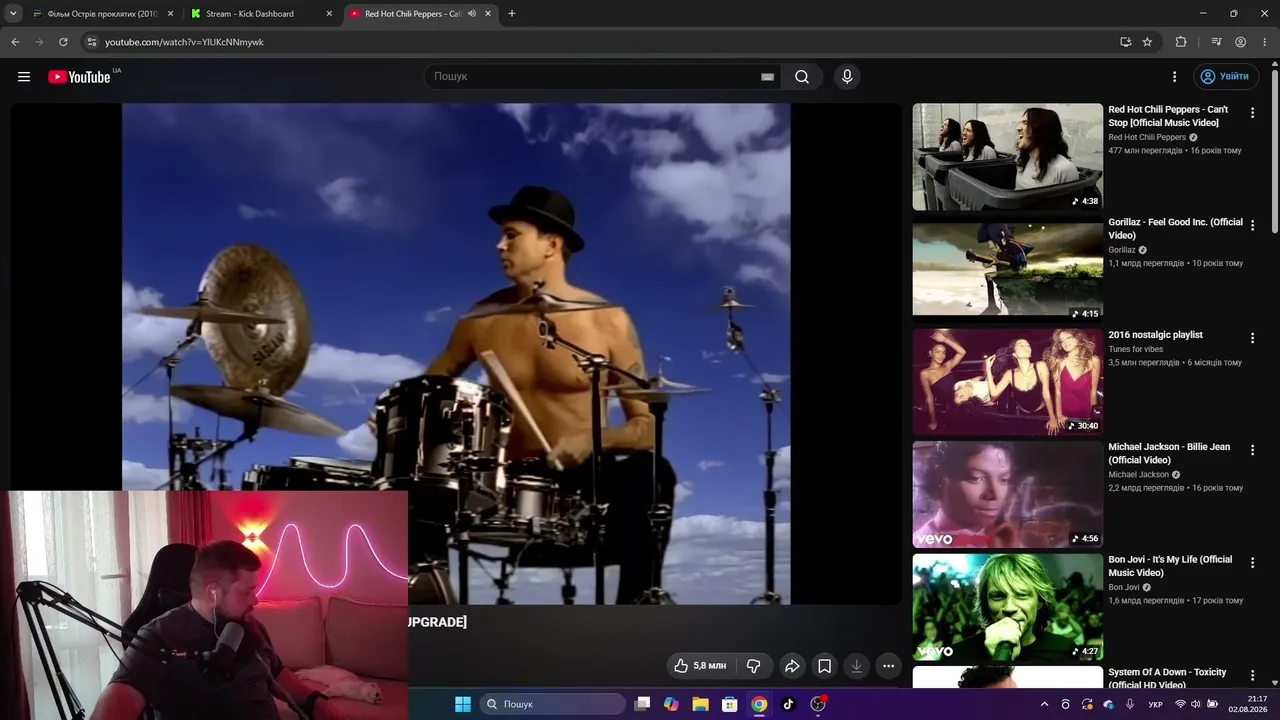
Task: Save the video with the bookmark icon
Action: tap(824, 666)
